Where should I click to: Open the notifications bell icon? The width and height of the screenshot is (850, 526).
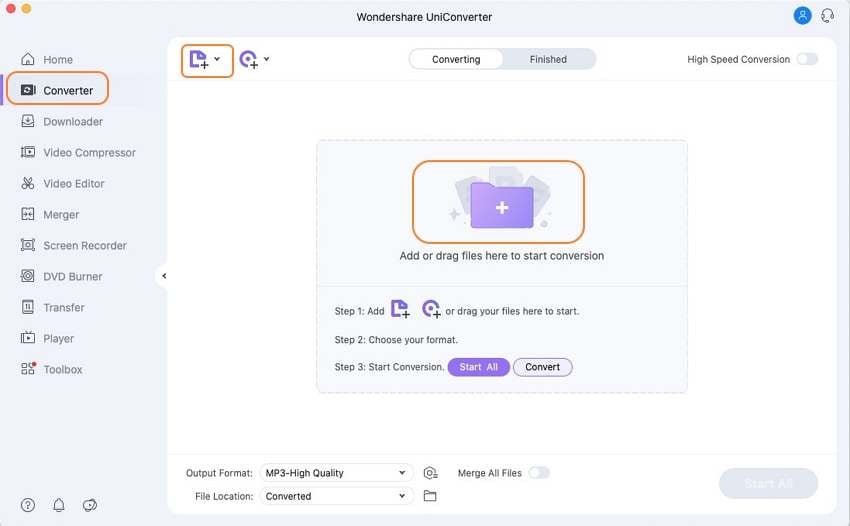[x=59, y=505]
